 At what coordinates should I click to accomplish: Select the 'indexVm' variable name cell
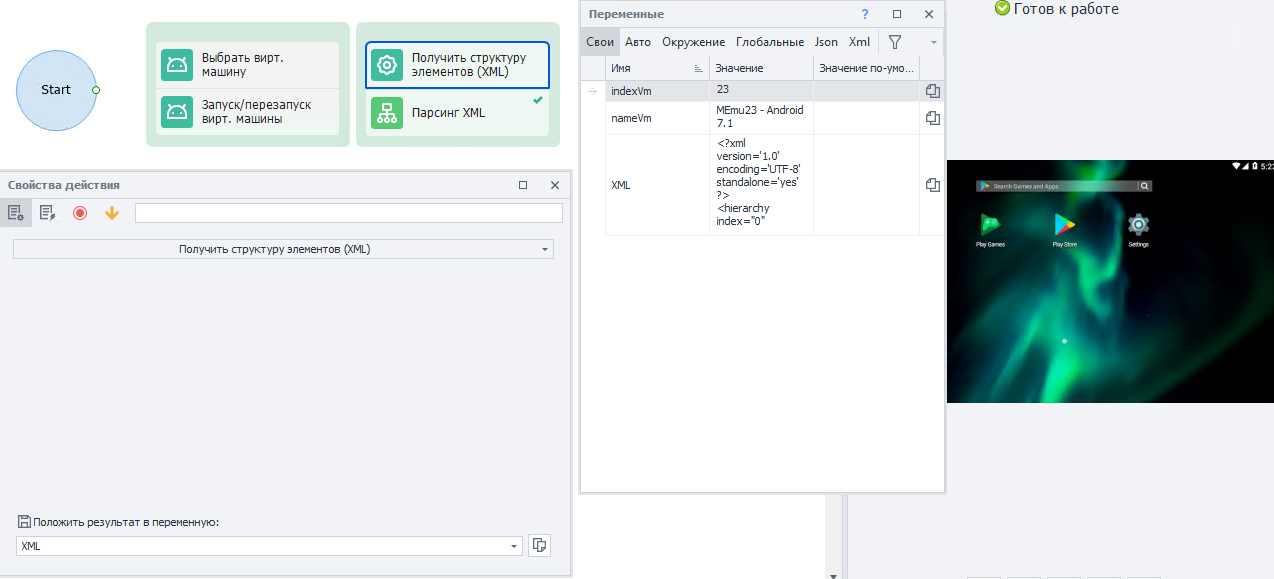coord(657,91)
